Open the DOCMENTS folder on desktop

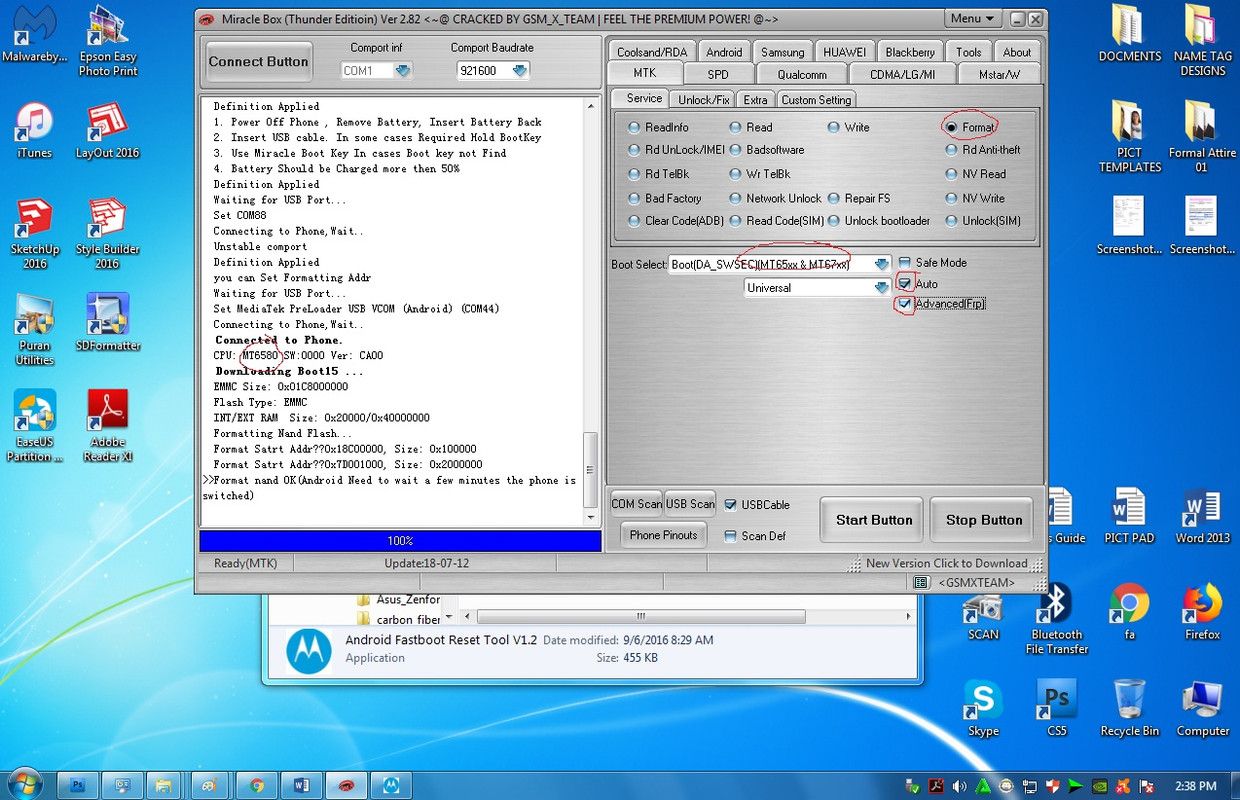click(1129, 34)
